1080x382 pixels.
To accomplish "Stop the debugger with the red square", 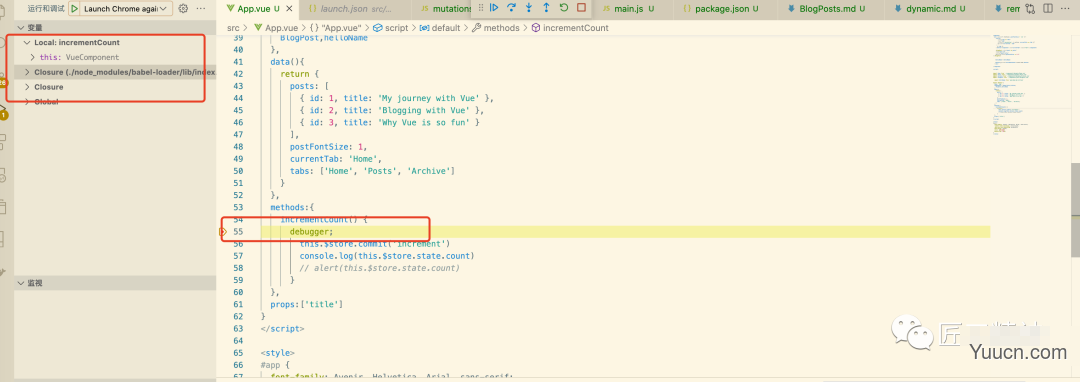I will pyautogui.click(x=581, y=8).
